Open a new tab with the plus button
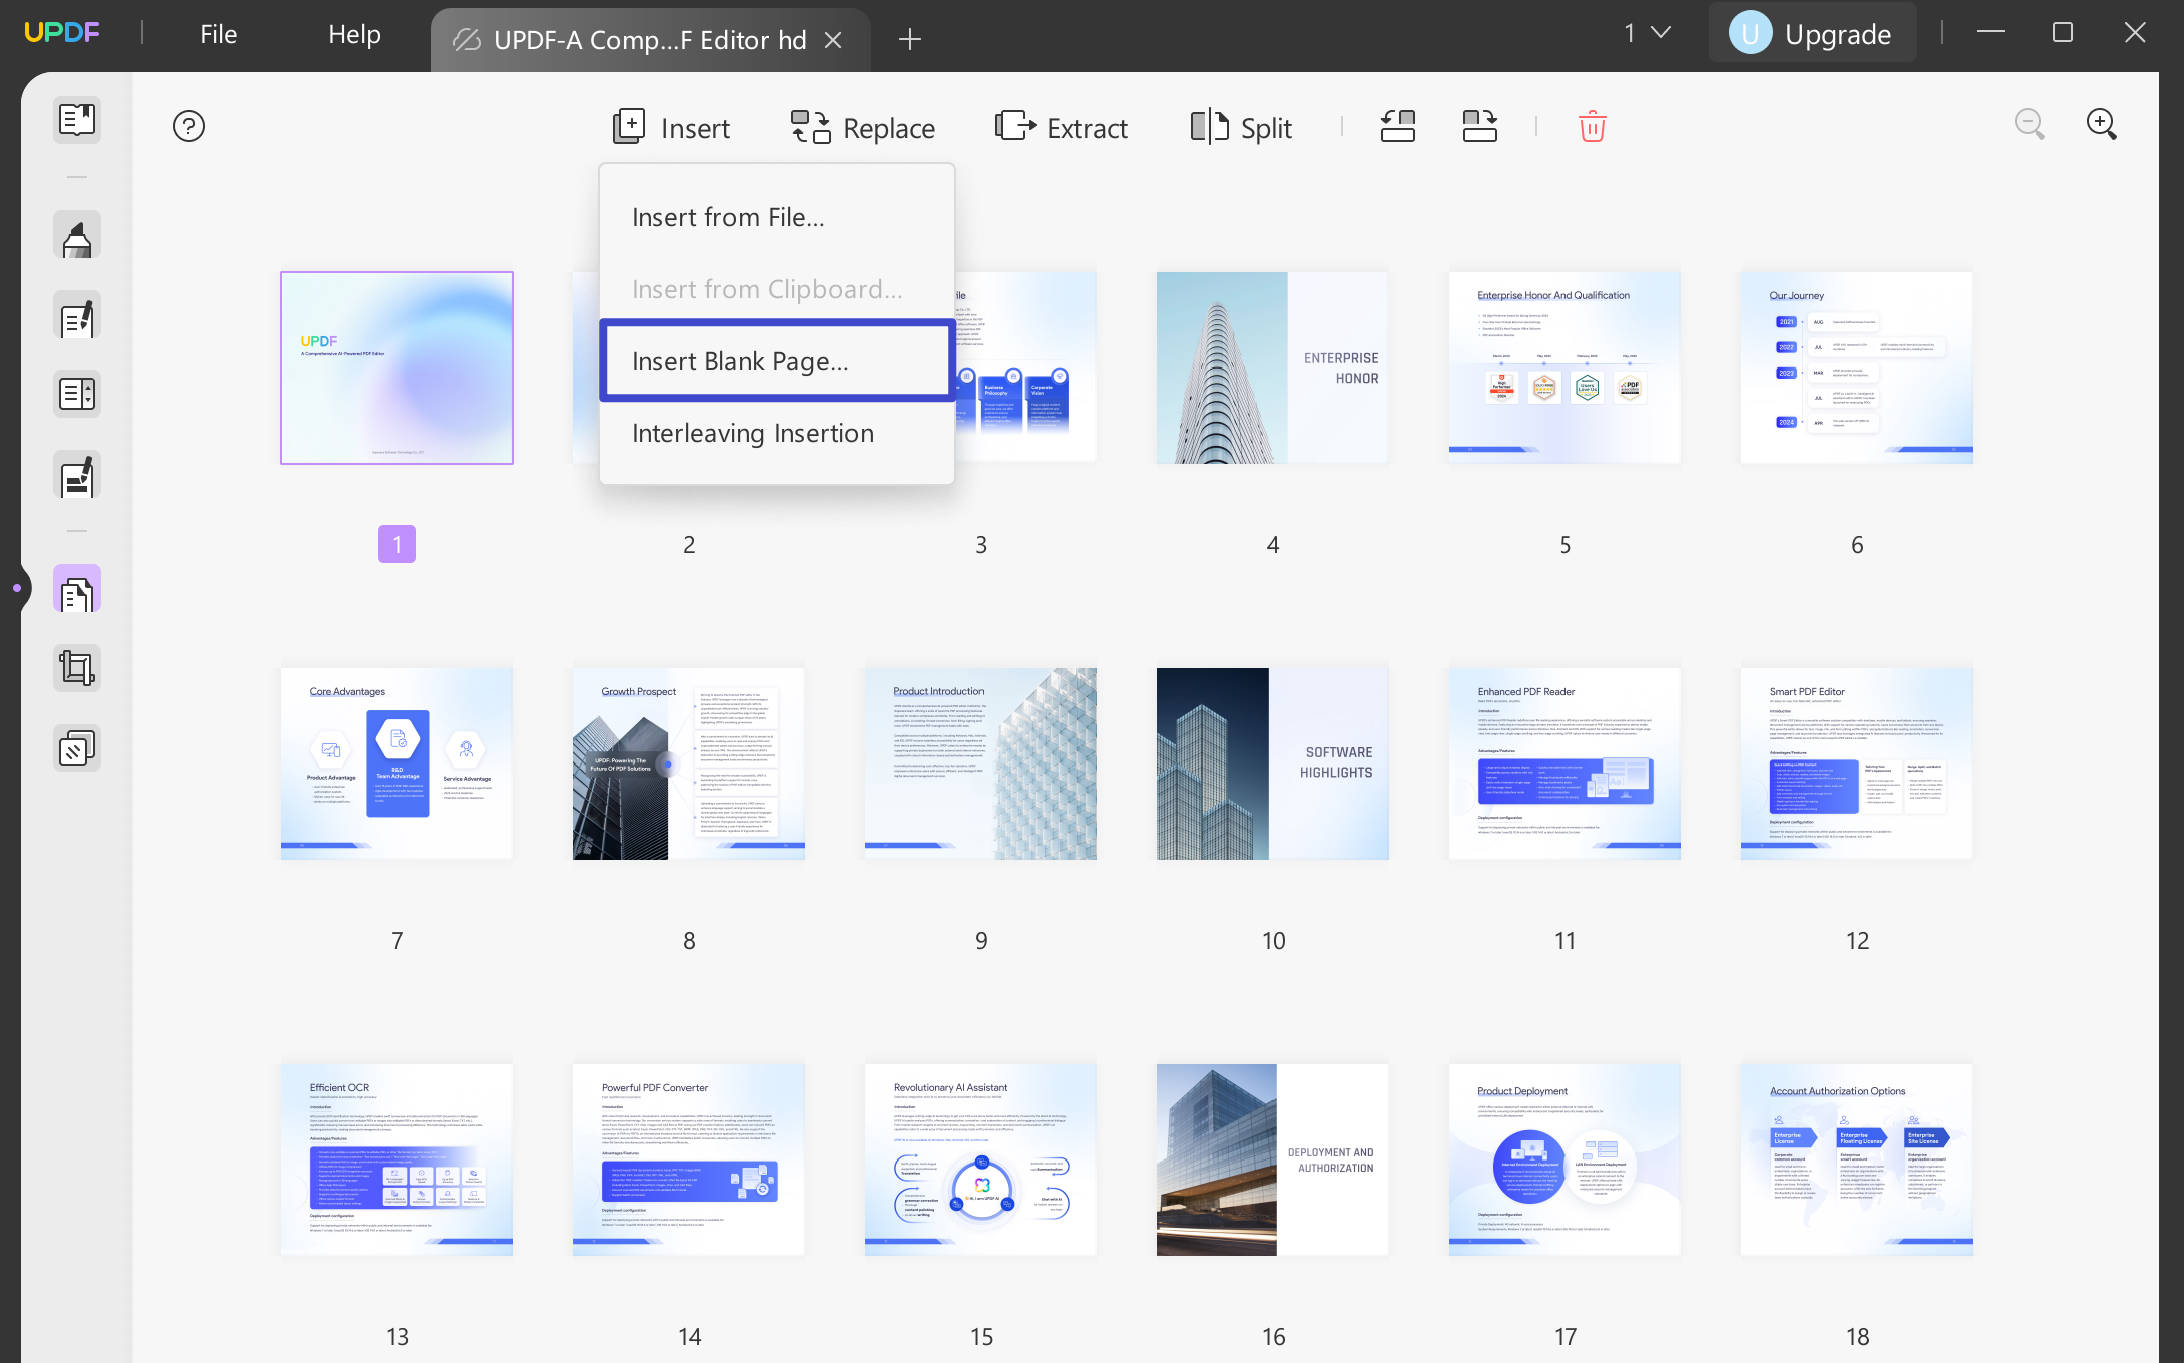Image resolution: width=2184 pixels, height=1363 pixels. tap(909, 39)
